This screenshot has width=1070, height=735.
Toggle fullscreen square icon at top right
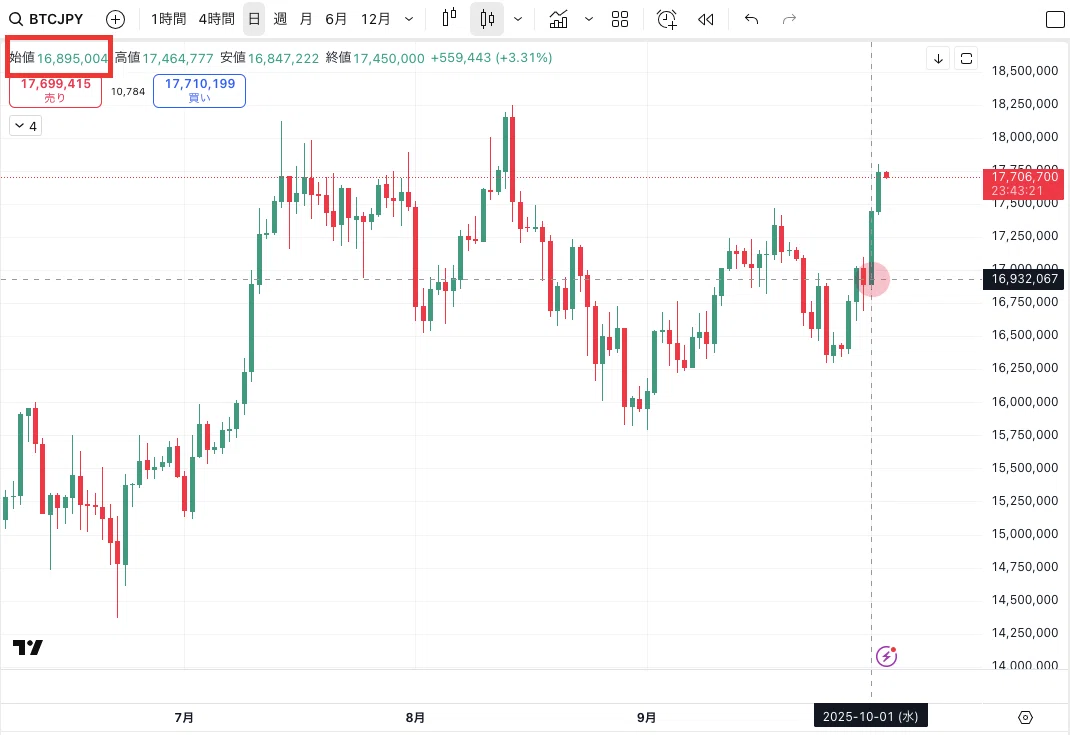pyautogui.click(x=1055, y=19)
